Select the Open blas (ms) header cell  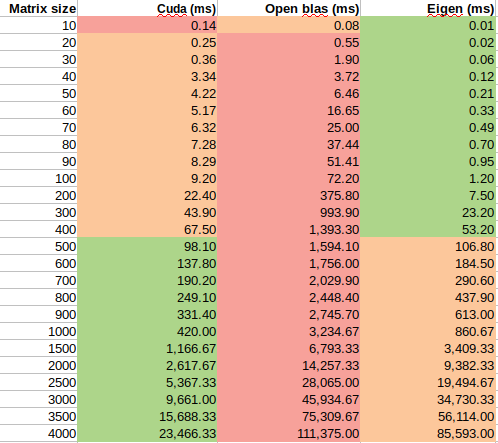pyautogui.click(x=289, y=8)
